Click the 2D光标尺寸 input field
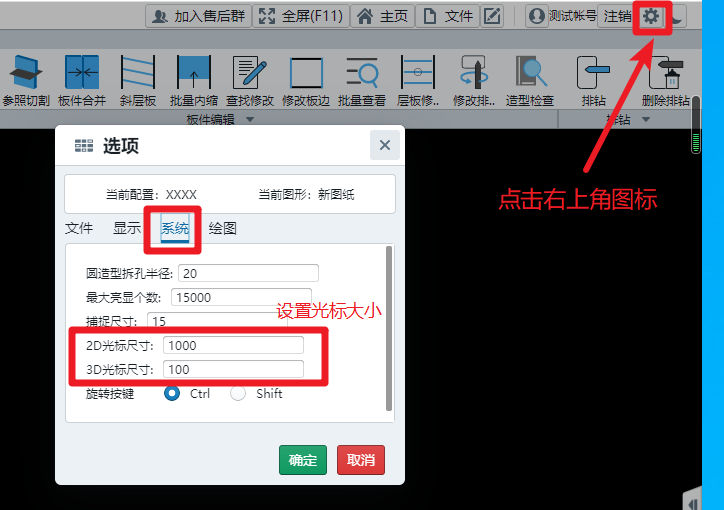The image size is (724, 510). [x=233, y=345]
